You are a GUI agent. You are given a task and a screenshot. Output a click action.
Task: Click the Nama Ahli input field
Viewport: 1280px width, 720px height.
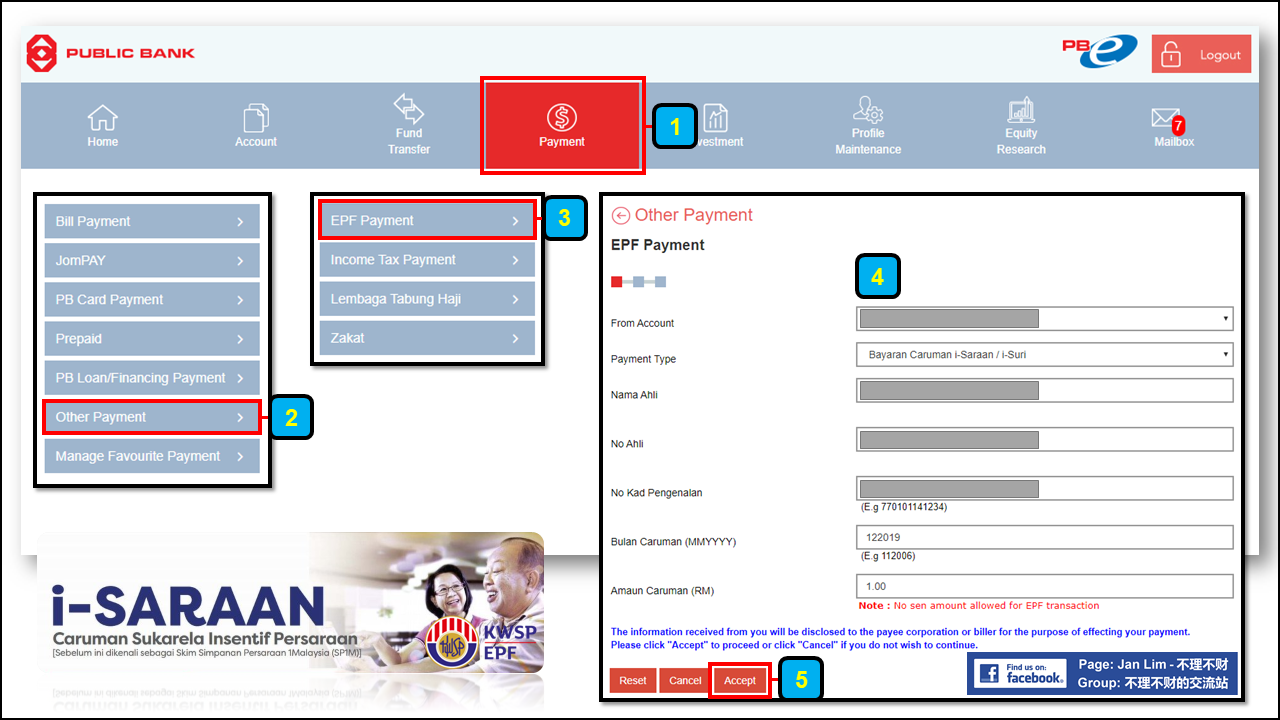point(1045,390)
